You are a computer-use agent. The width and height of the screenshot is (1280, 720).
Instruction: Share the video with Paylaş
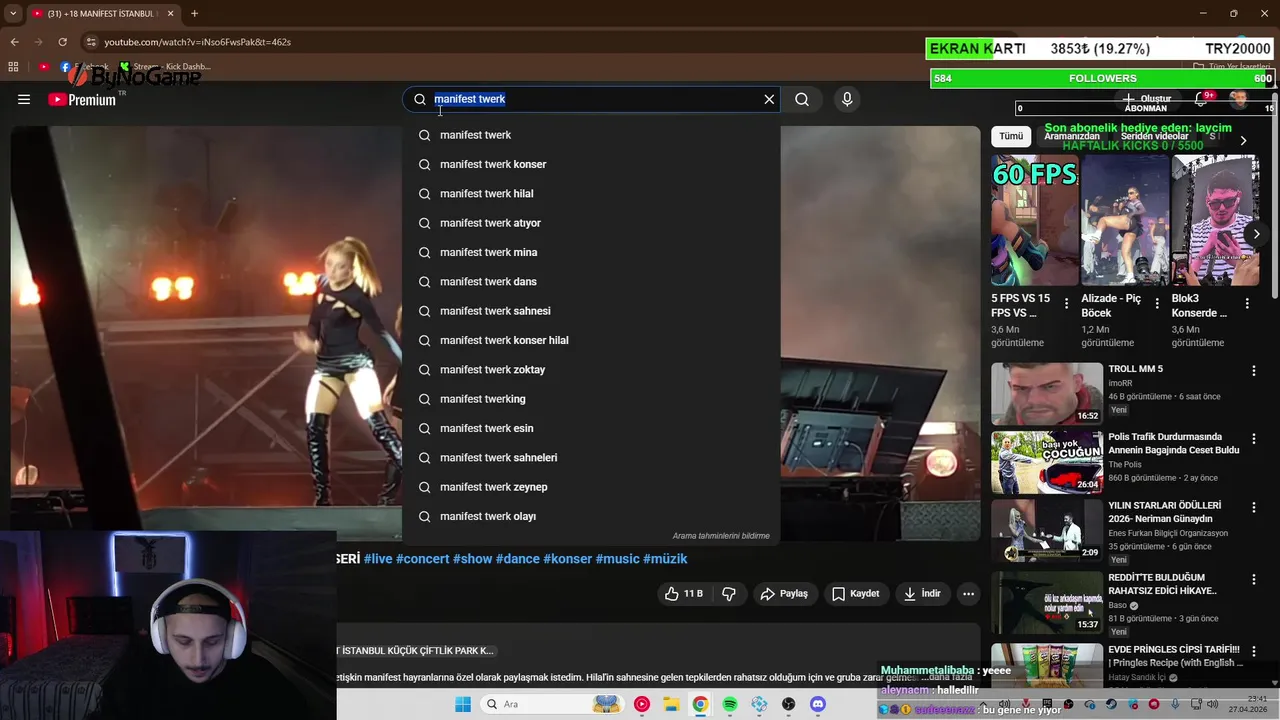[784, 593]
